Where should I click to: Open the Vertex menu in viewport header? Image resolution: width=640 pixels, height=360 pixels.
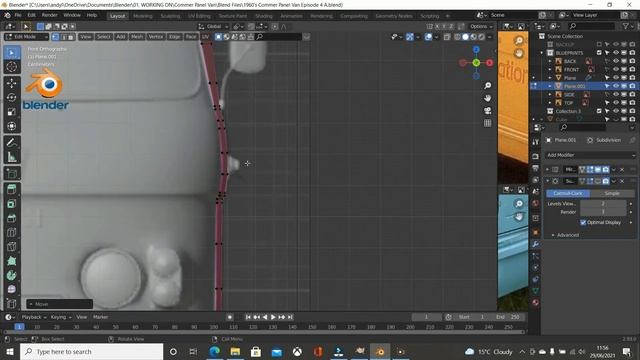[x=156, y=37]
